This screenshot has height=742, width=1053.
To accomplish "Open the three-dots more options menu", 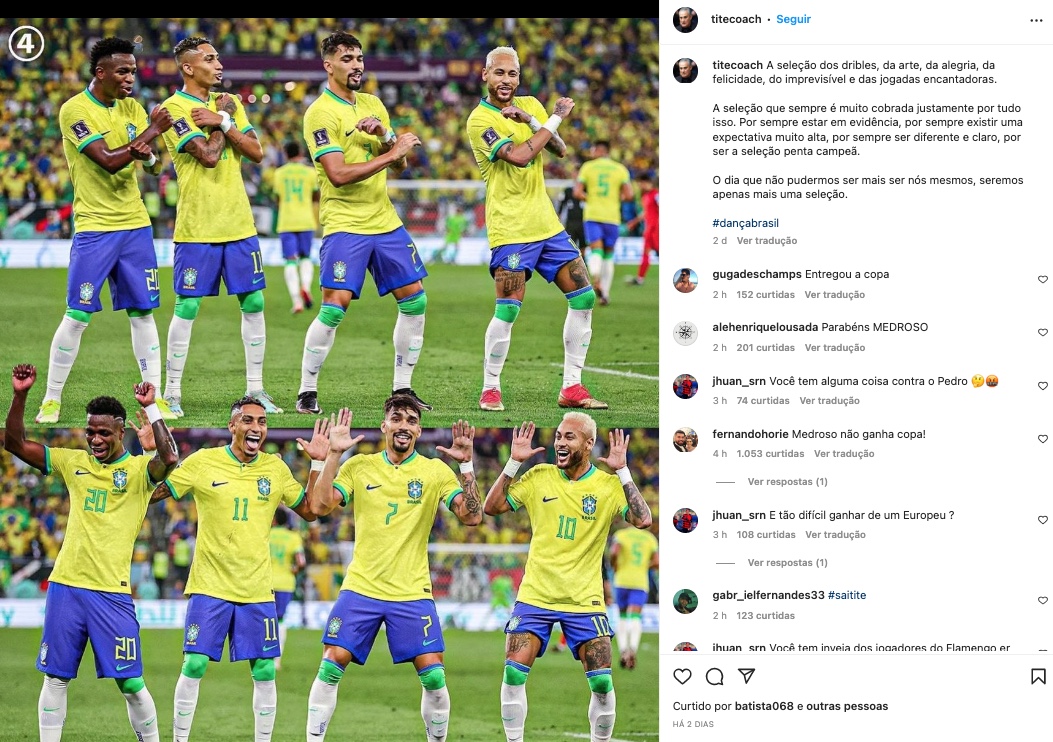I will 1036,20.
